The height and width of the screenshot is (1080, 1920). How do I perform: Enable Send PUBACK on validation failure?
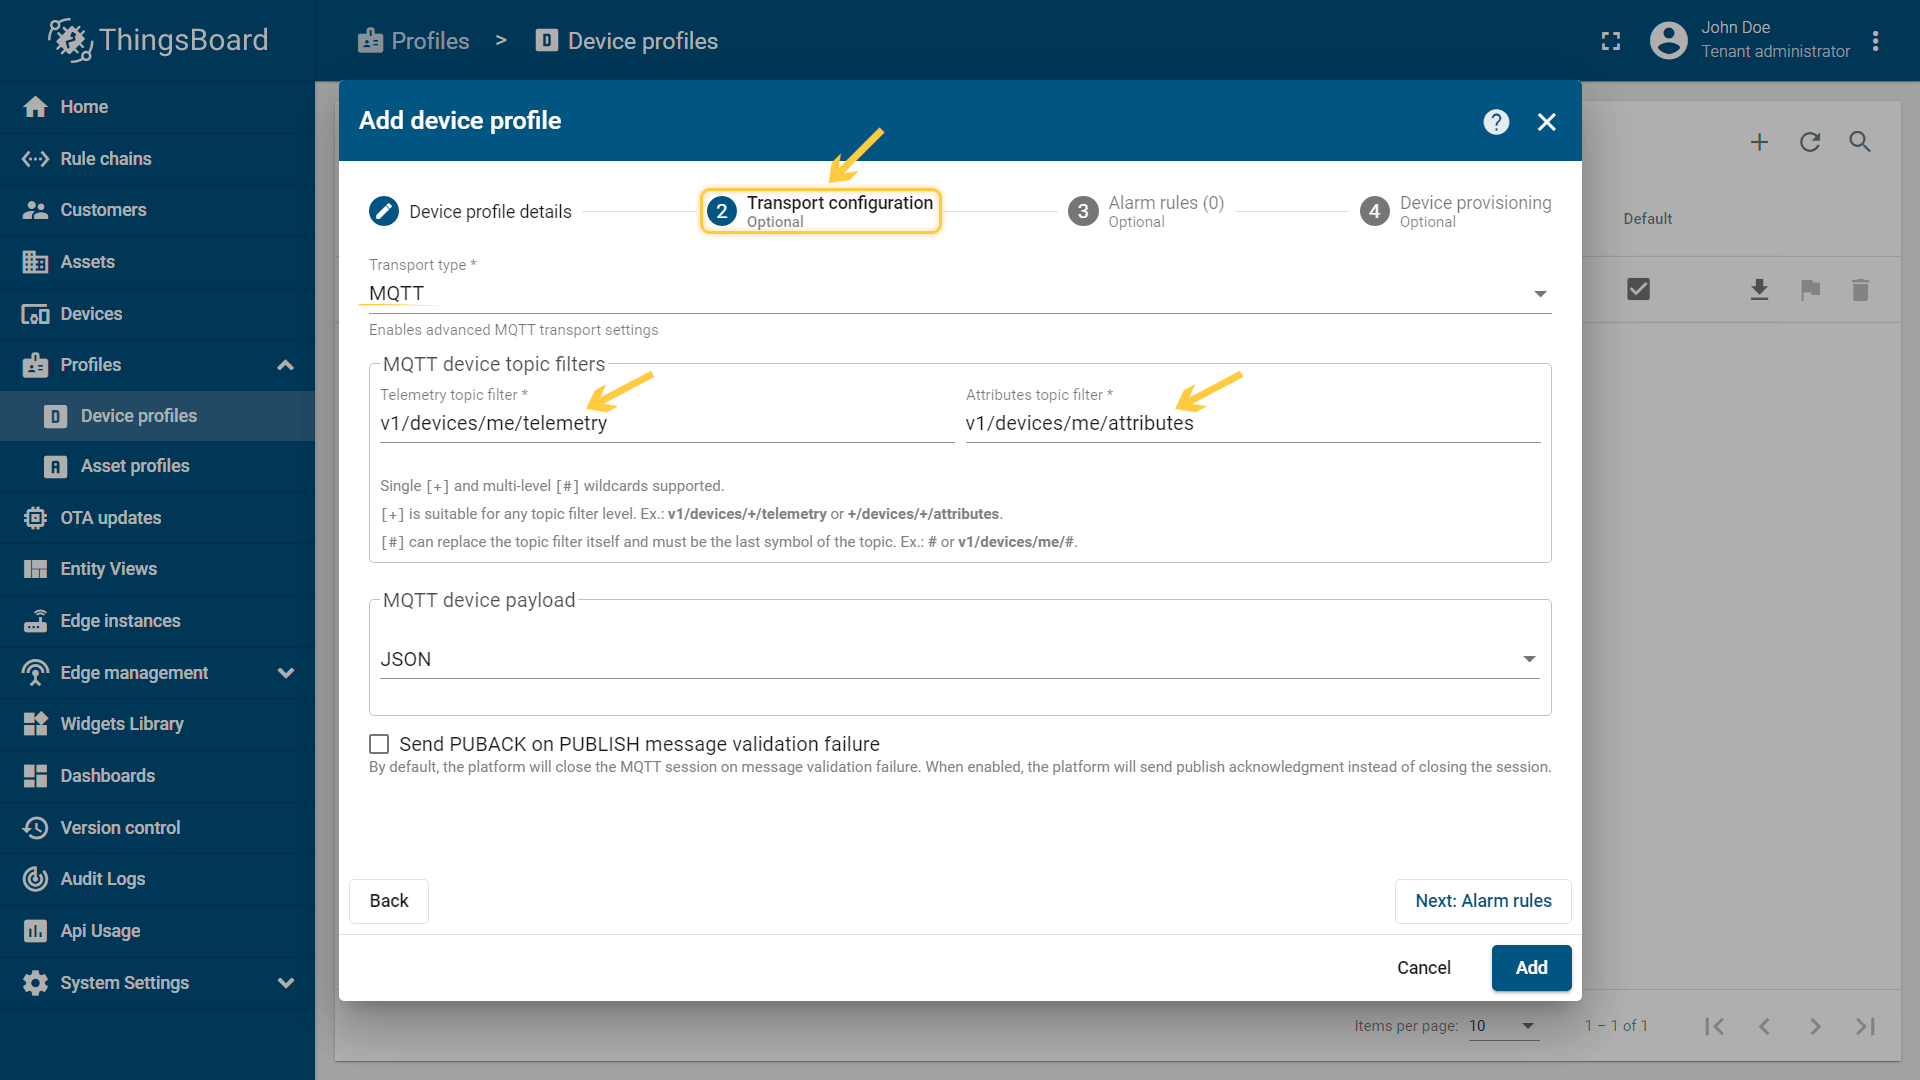(x=379, y=744)
